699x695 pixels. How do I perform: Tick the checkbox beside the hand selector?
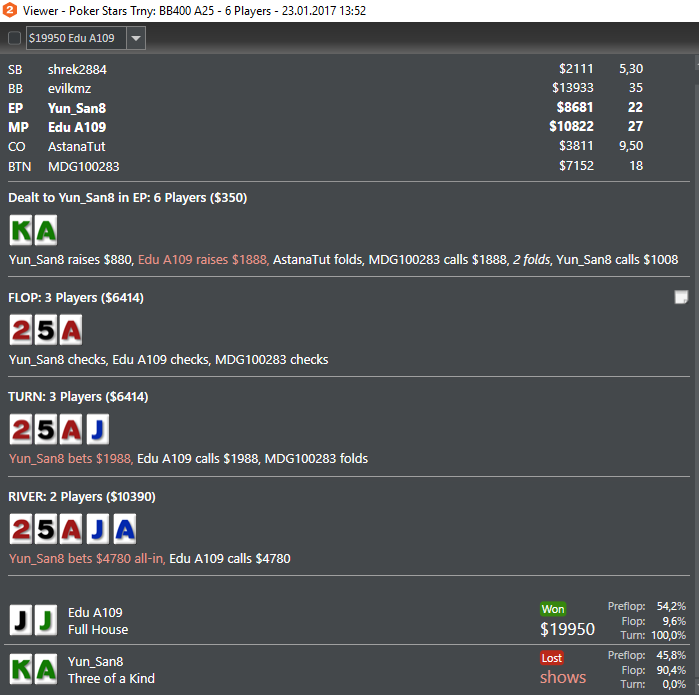click(x=14, y=38)
